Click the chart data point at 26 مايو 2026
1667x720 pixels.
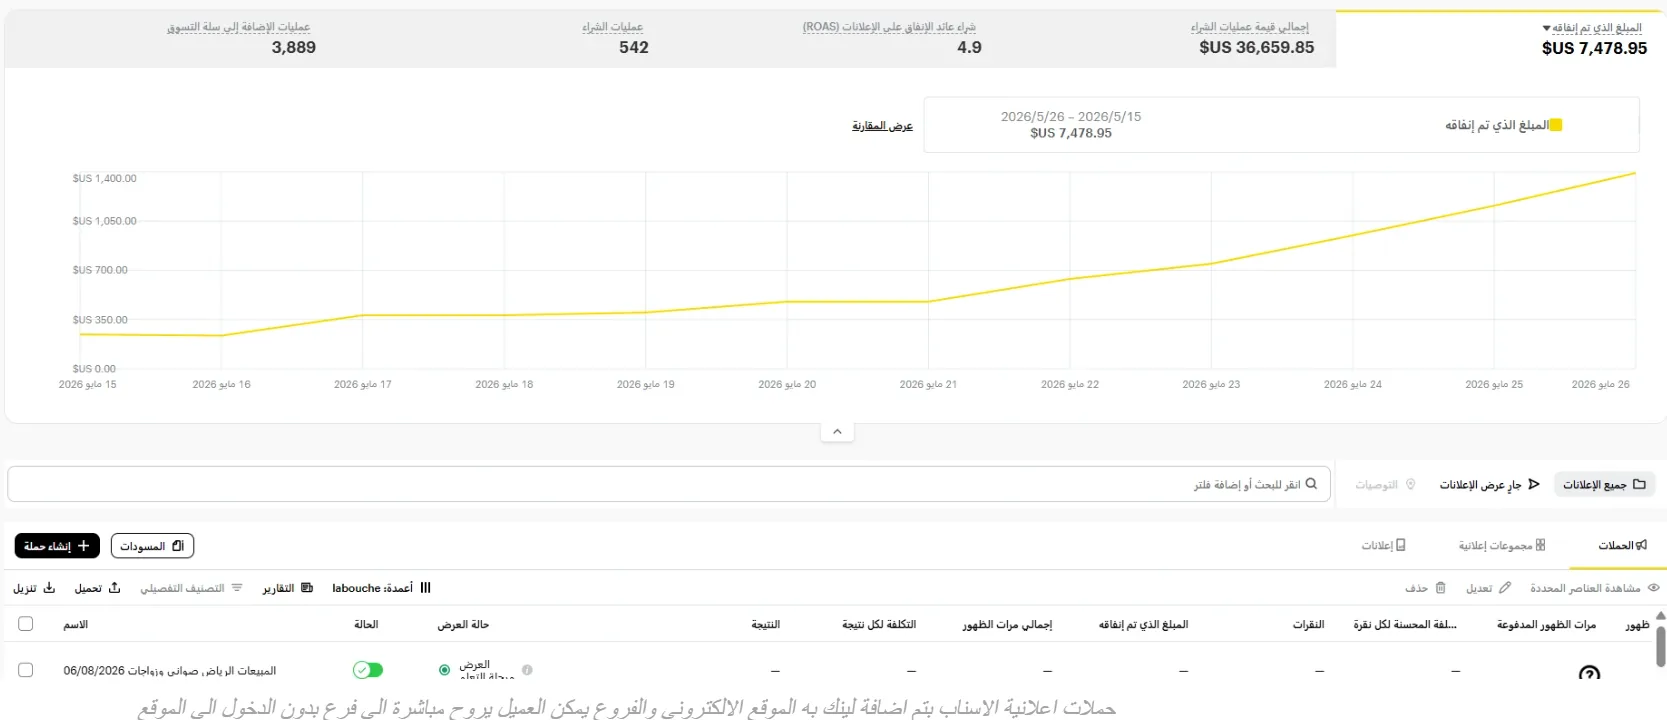tap(1635, 173)
